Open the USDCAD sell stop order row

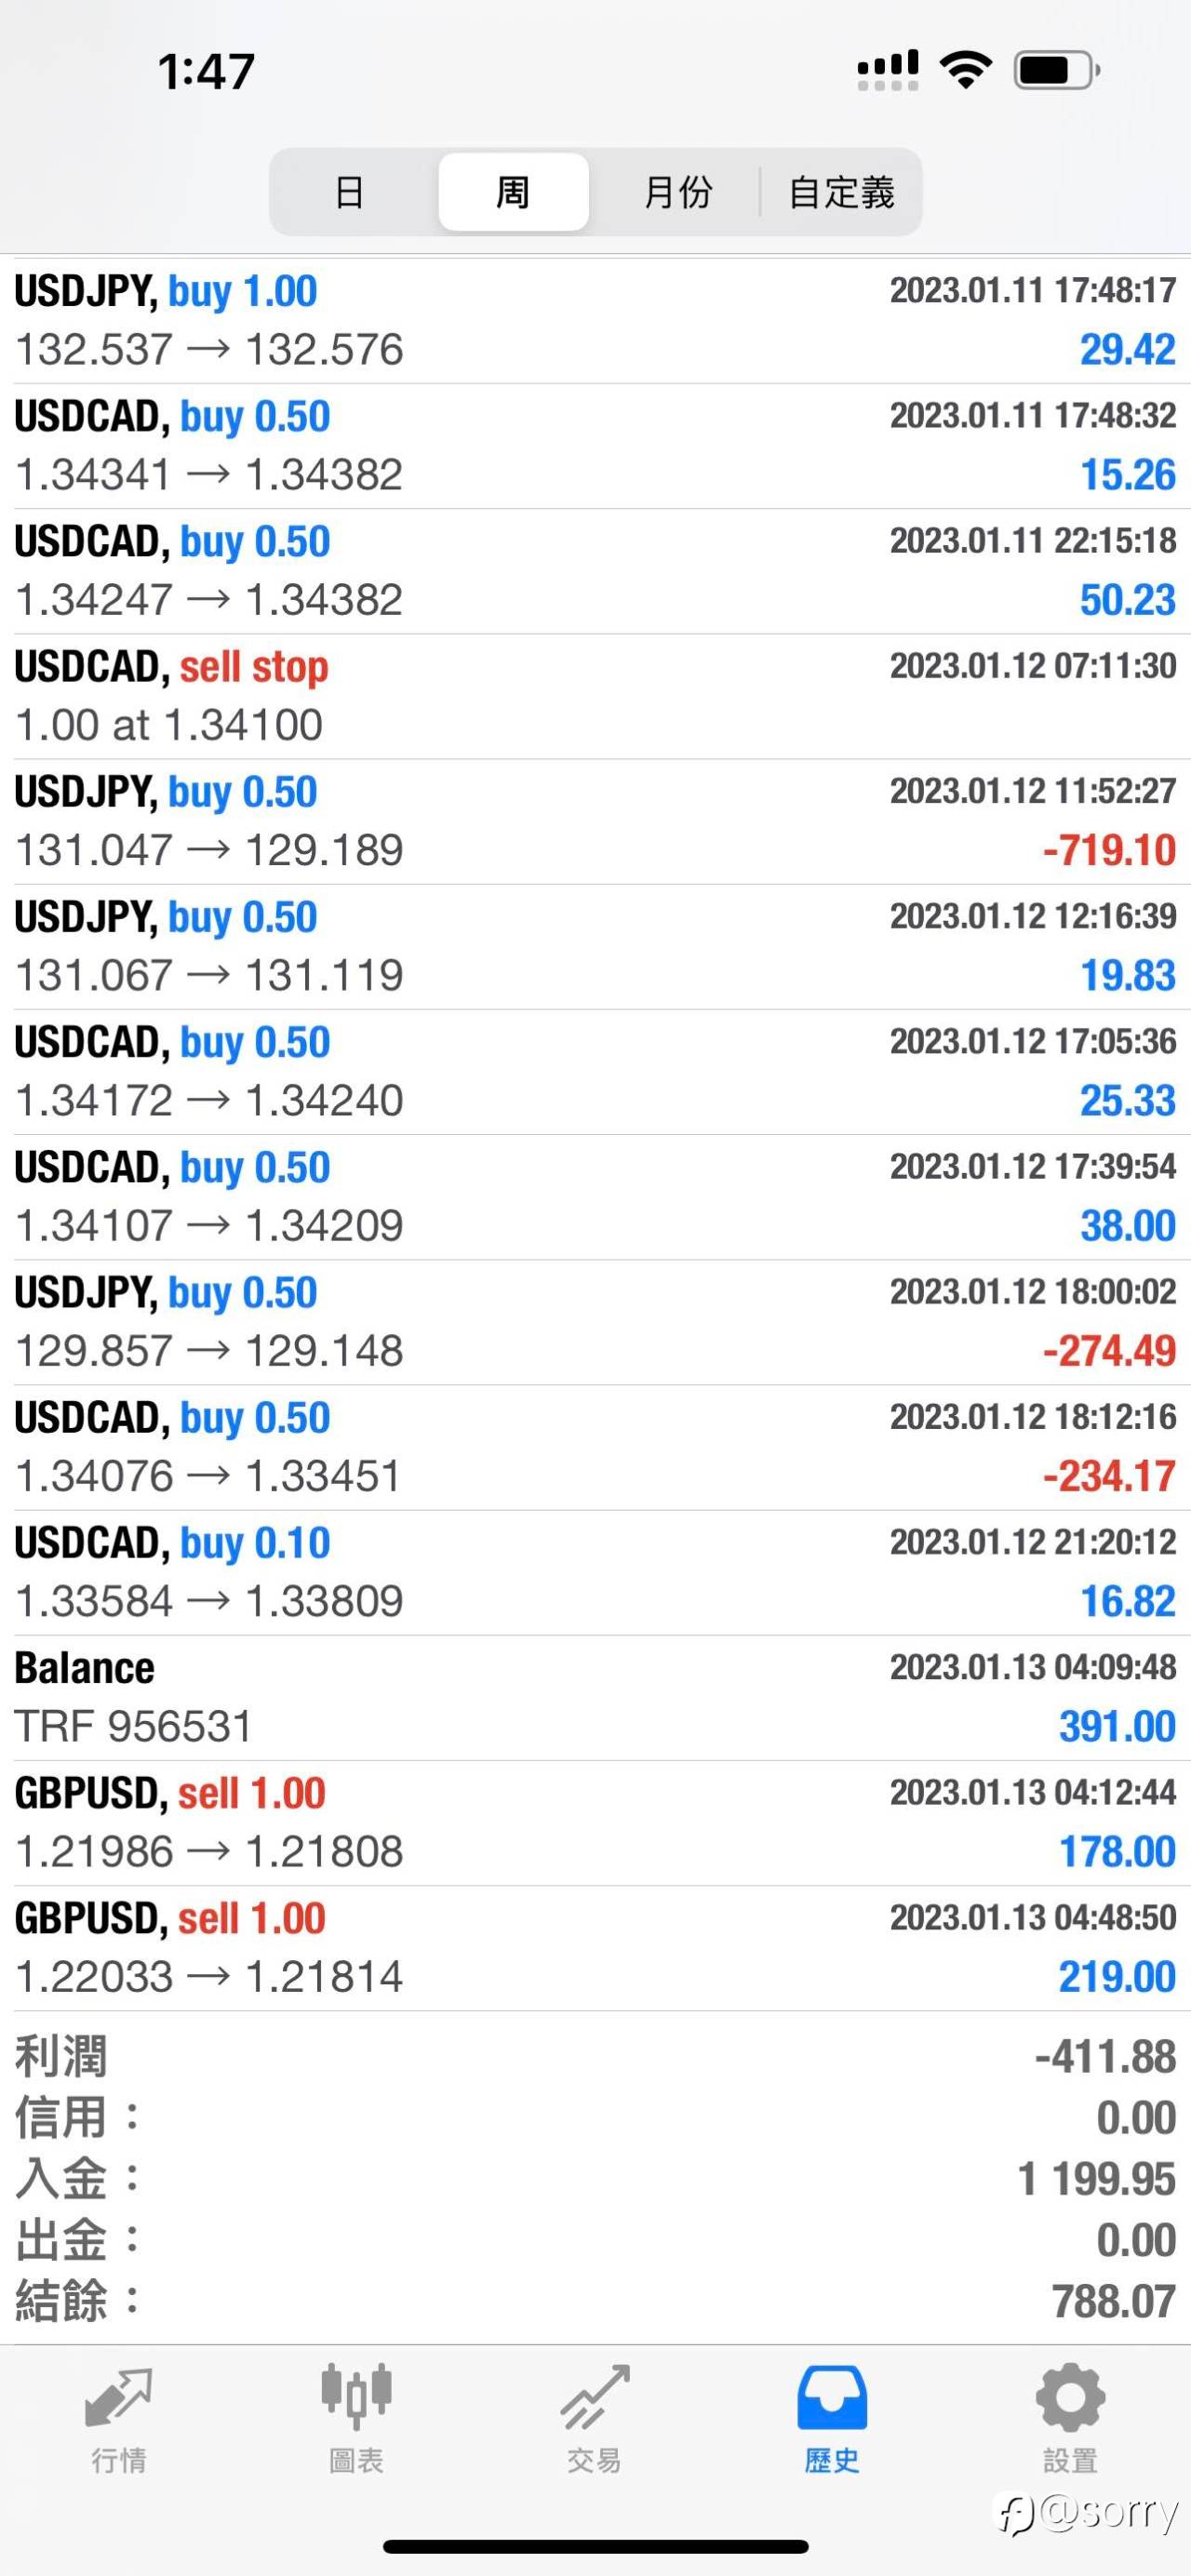click(595, 696)
